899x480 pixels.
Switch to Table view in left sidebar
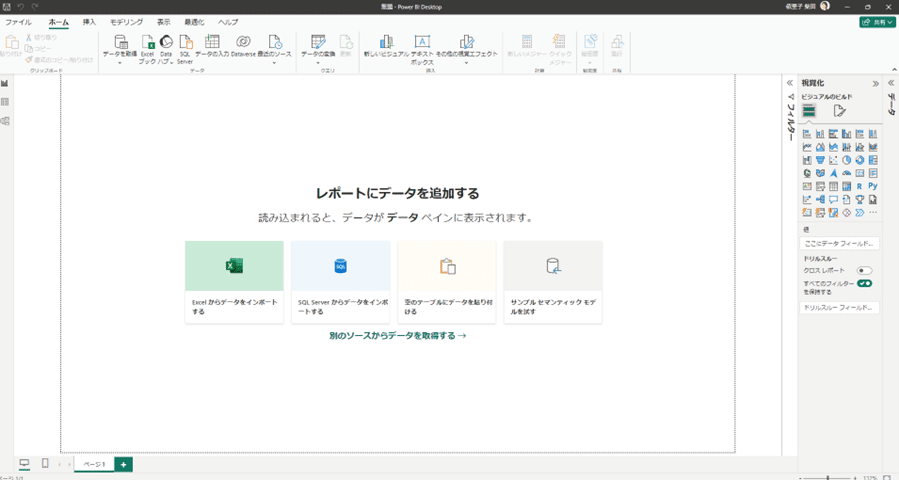5,102
